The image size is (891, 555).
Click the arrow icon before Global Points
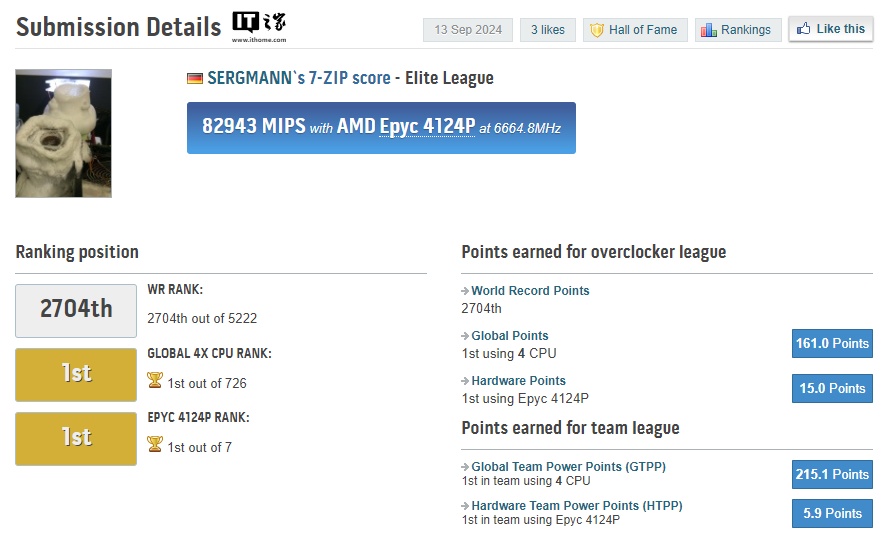465,336
